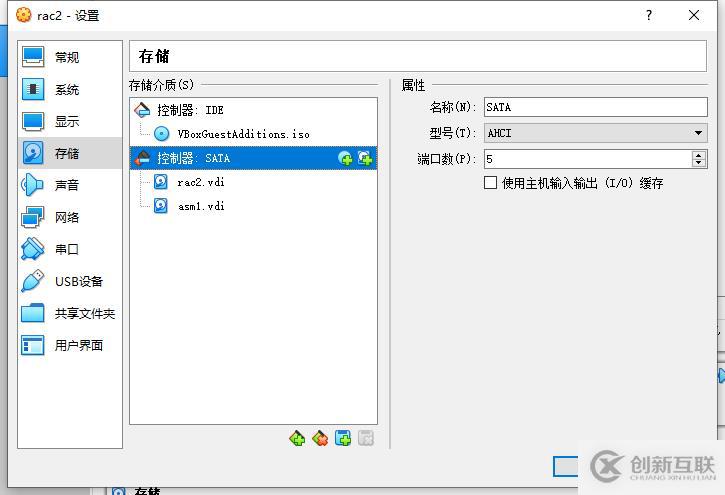This screenshot has height=495, width=725.
Task: Click the 显示 screen icon in sidebar
Action: 33,121
